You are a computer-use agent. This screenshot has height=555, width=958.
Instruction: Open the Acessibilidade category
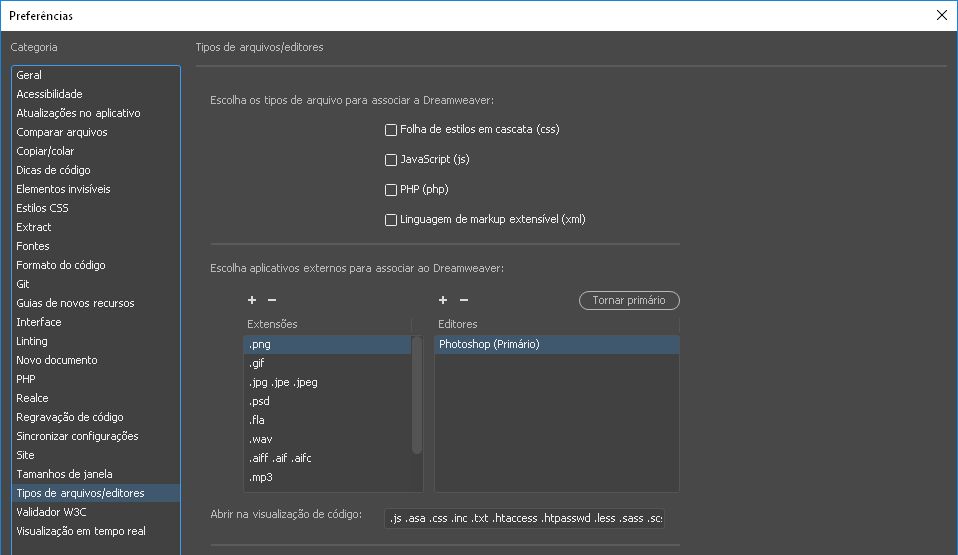96,94
